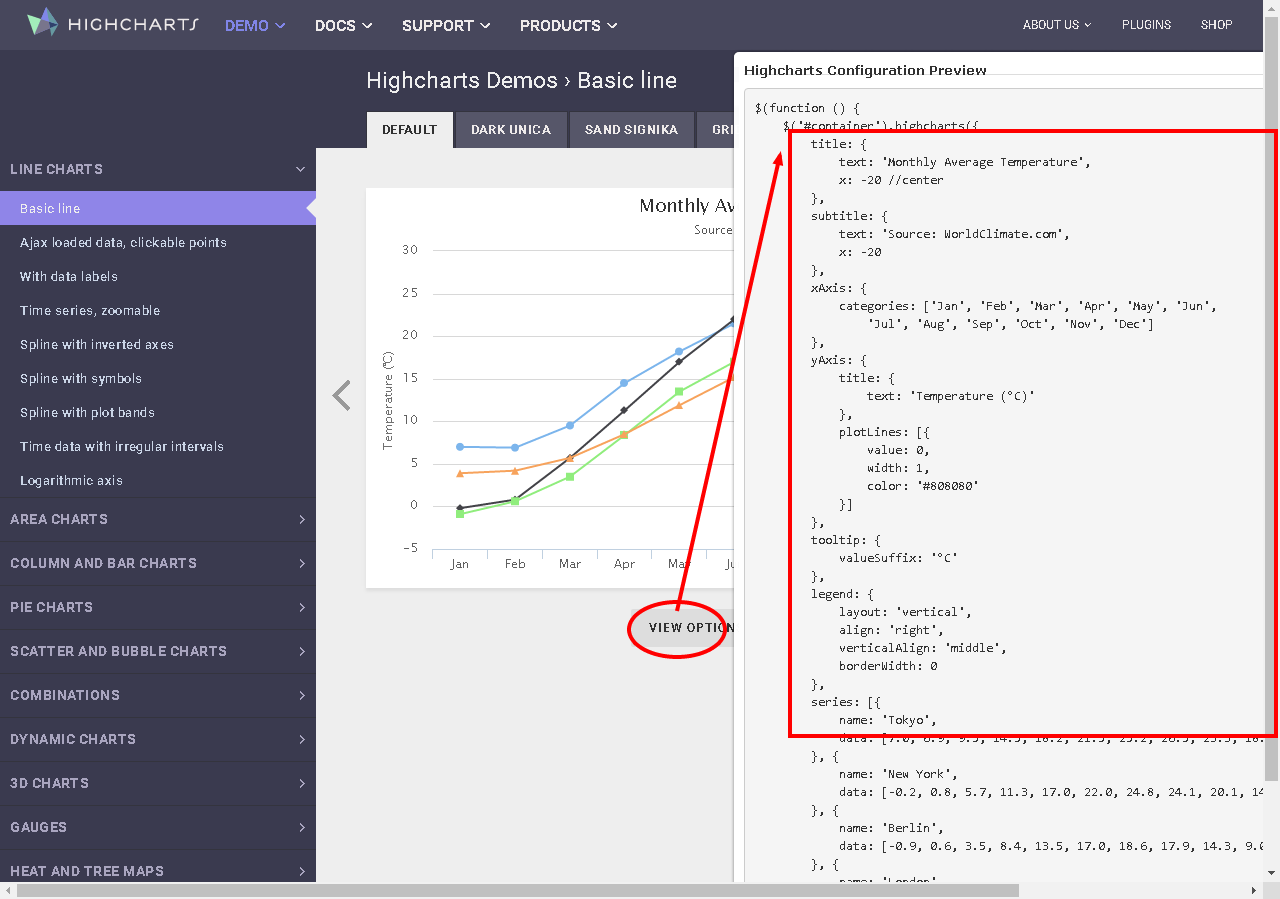Click the orange London triangle point at Jan
1280x899 pixels.
[460, 473]
